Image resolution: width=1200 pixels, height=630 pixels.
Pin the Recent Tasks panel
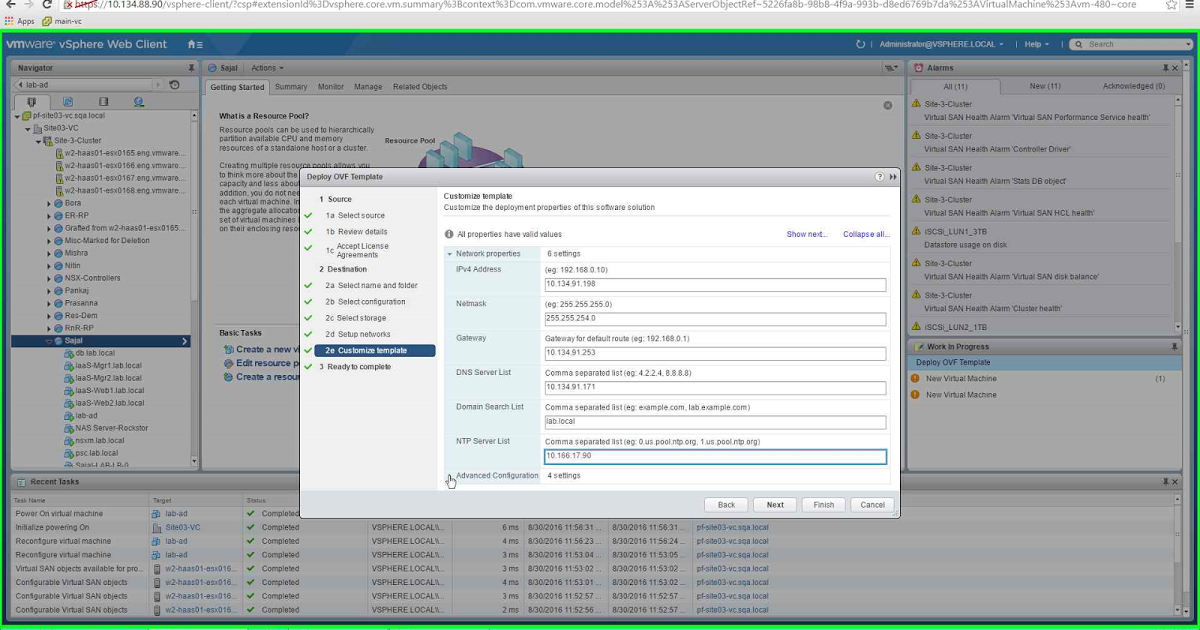(1165, 481)
